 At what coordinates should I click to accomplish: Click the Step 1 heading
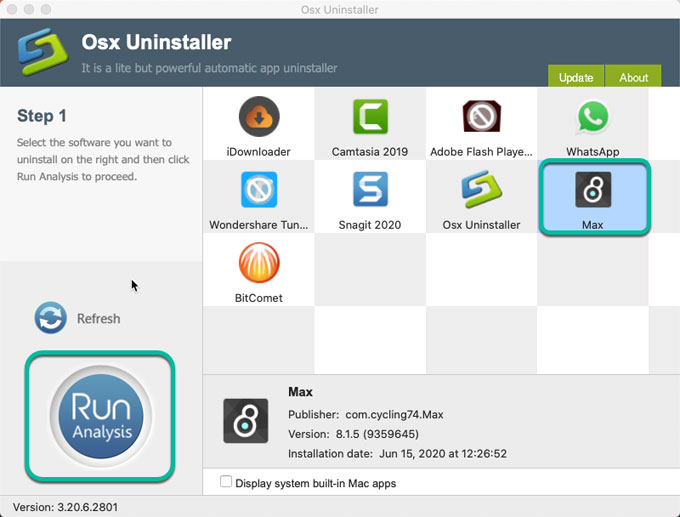click(42, 116)
